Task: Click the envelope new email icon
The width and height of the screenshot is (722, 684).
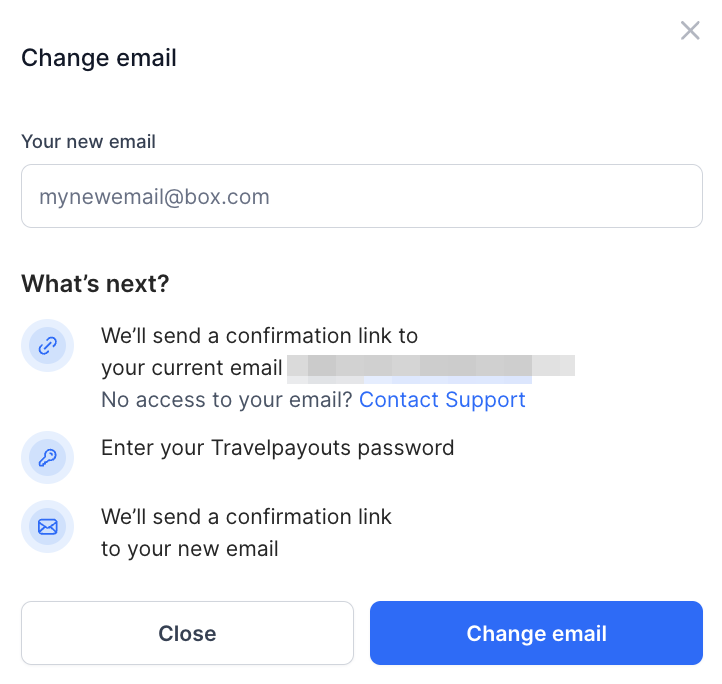Action: (47, 526)
